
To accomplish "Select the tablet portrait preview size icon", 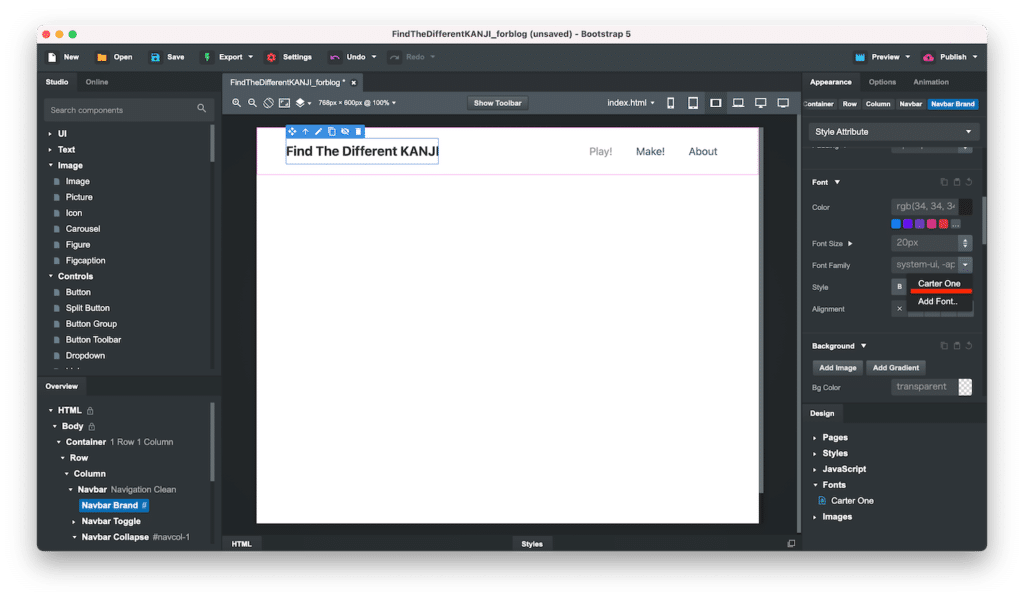I will pos(692,103).
